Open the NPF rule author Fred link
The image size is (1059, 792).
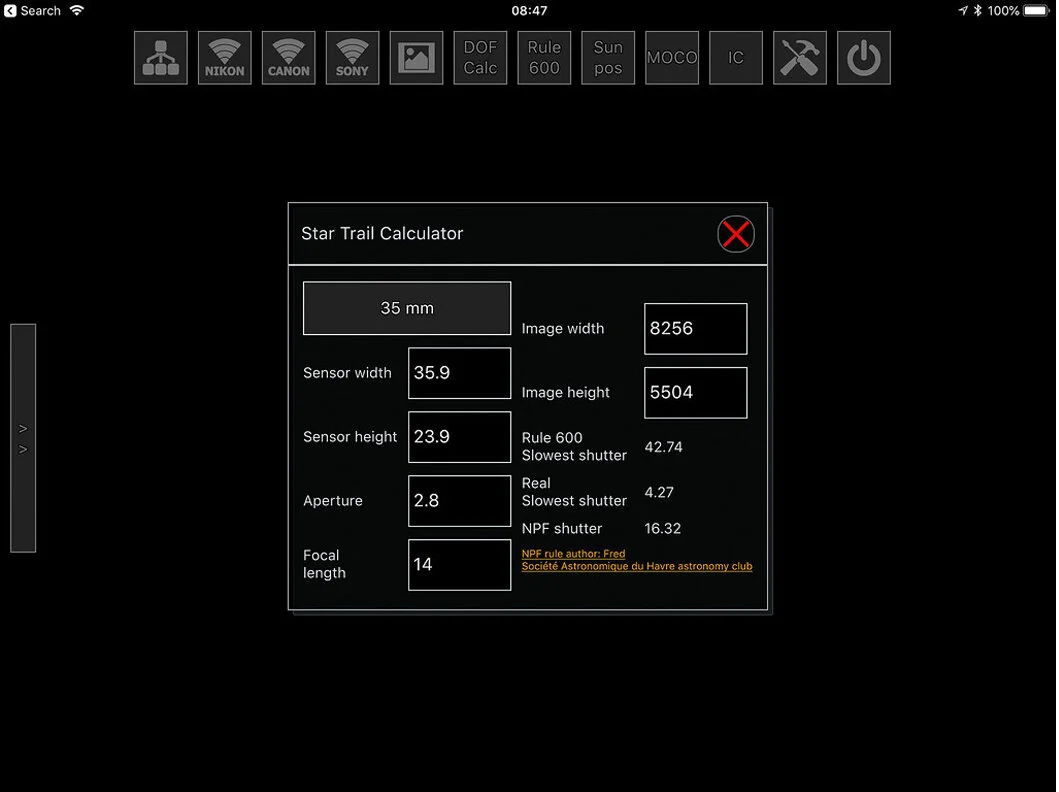point(573,554)
